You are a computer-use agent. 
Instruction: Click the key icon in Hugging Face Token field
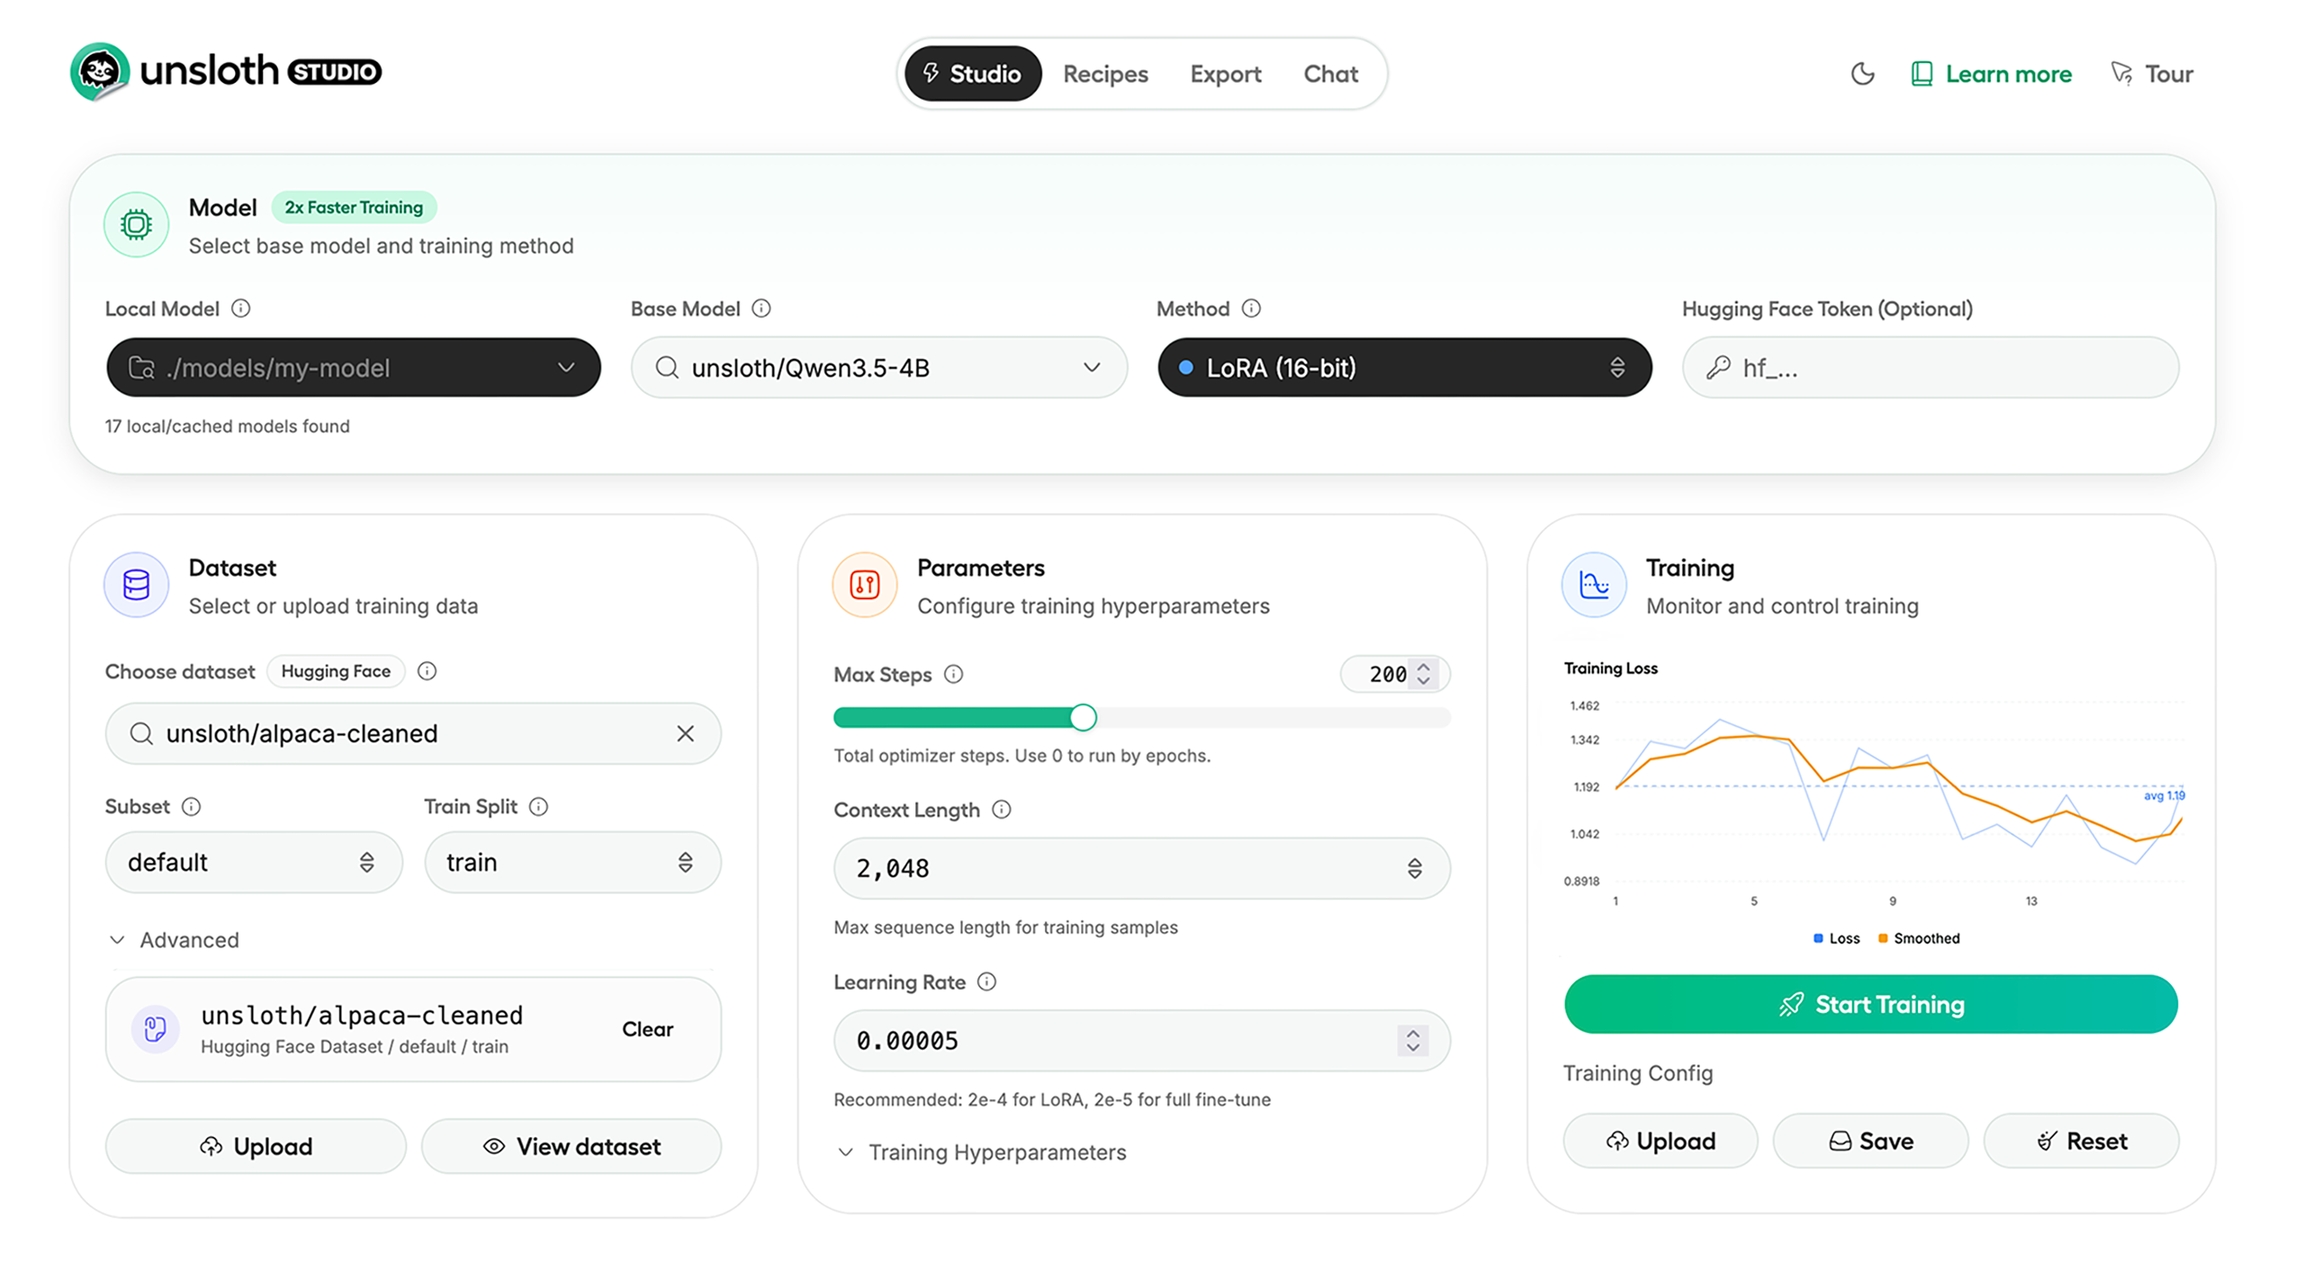[1718, 367]
